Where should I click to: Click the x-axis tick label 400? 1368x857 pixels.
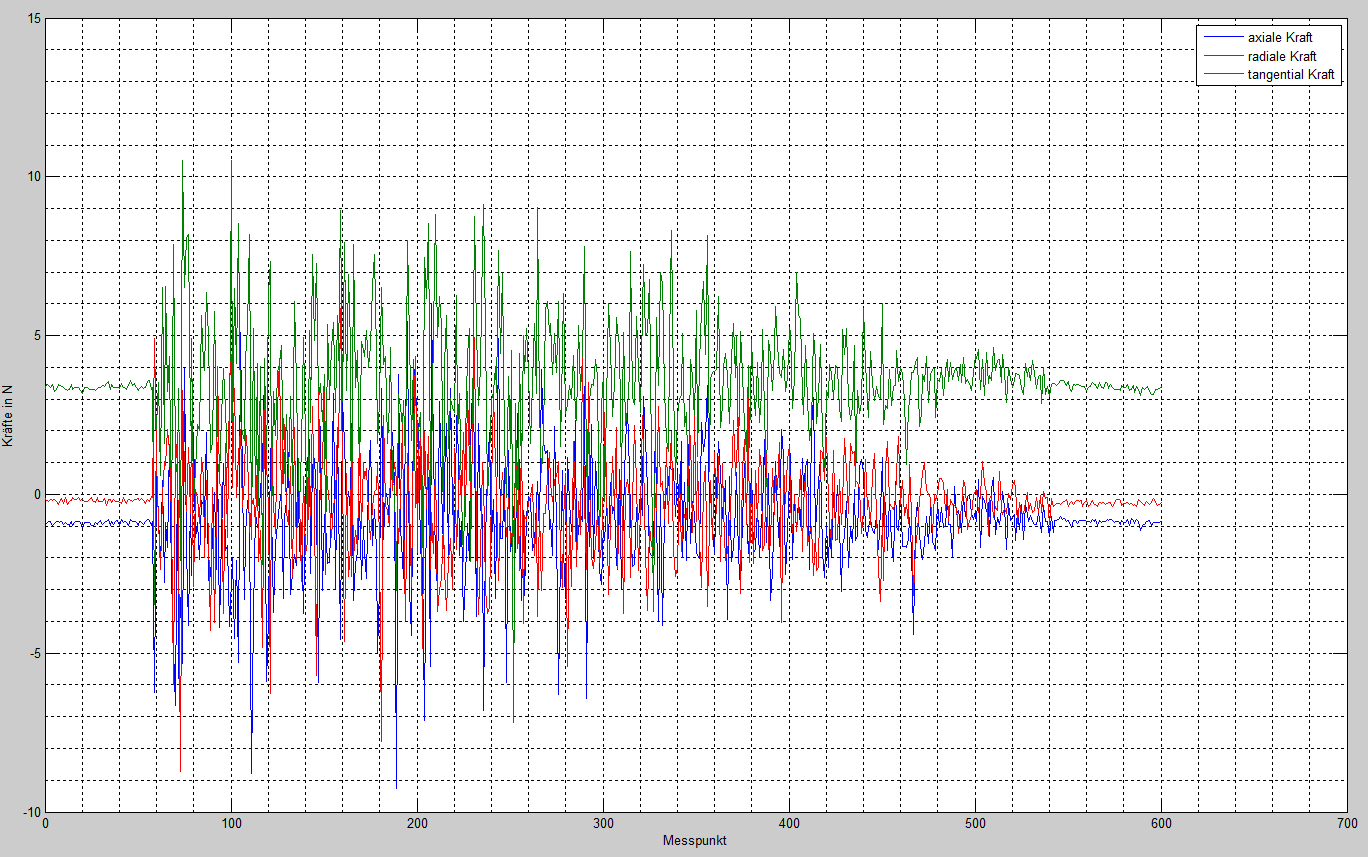(789, 824)
